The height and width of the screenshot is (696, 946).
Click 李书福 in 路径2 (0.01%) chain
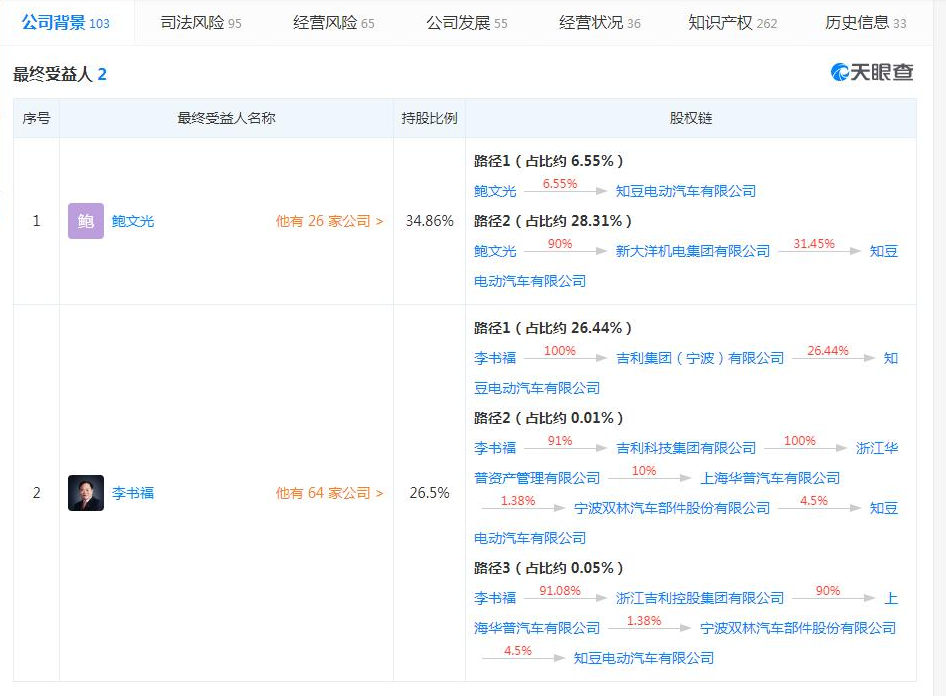coord(495,448)
